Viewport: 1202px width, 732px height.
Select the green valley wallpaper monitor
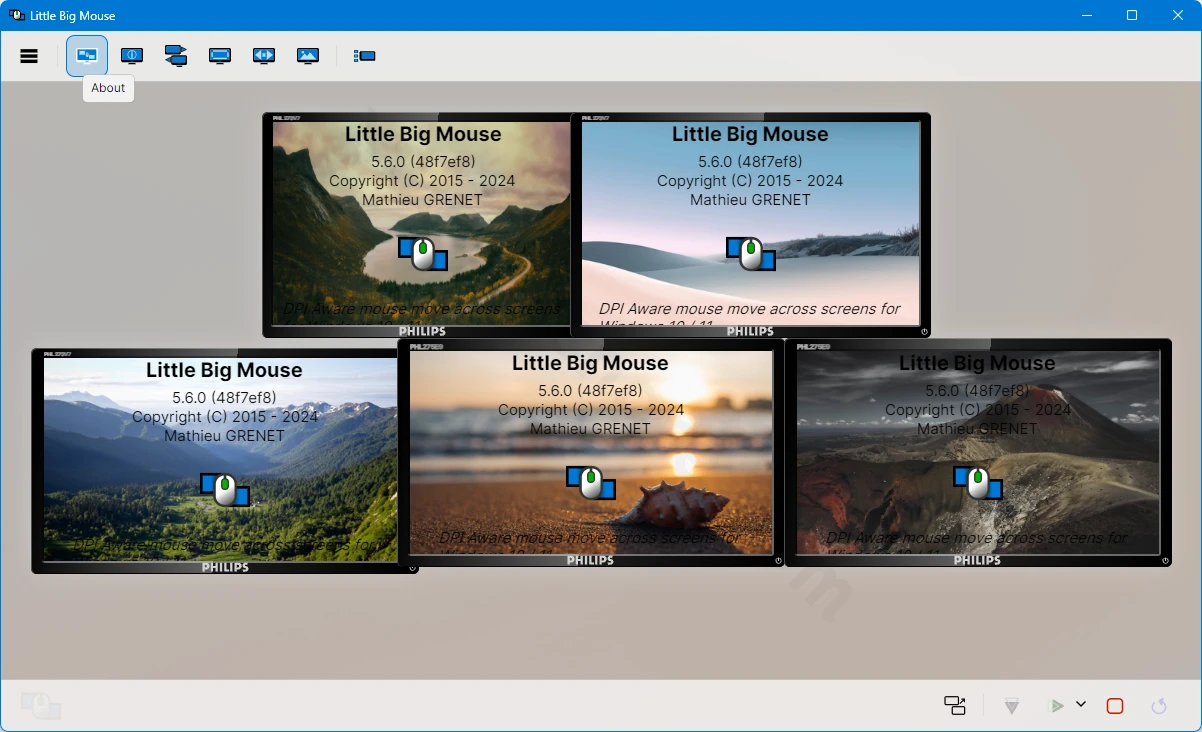[x=215, y=461]
